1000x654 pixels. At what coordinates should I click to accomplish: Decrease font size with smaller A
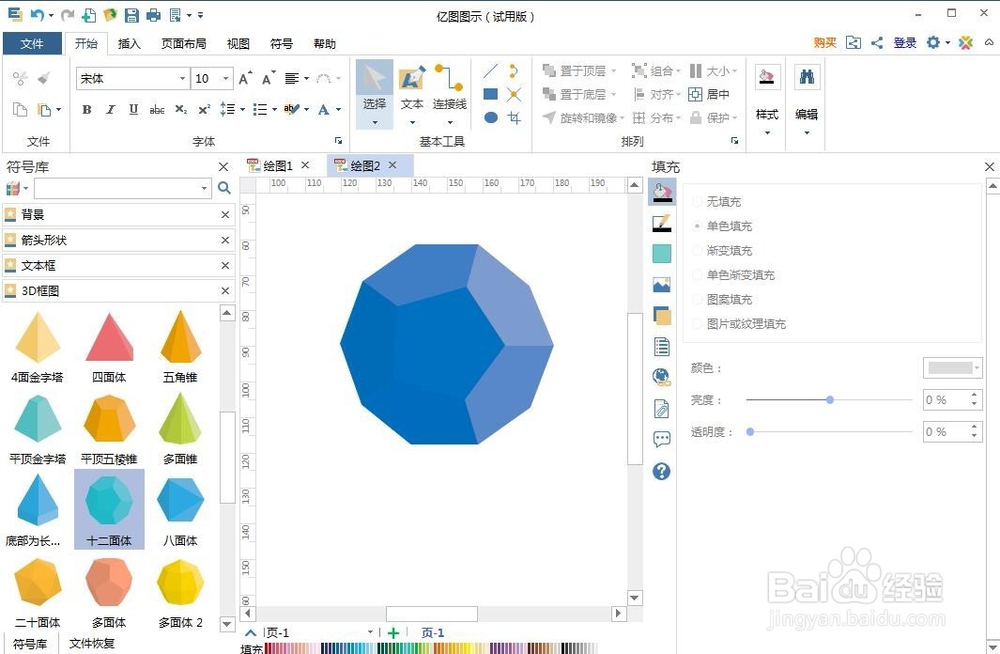coord(268,78)
